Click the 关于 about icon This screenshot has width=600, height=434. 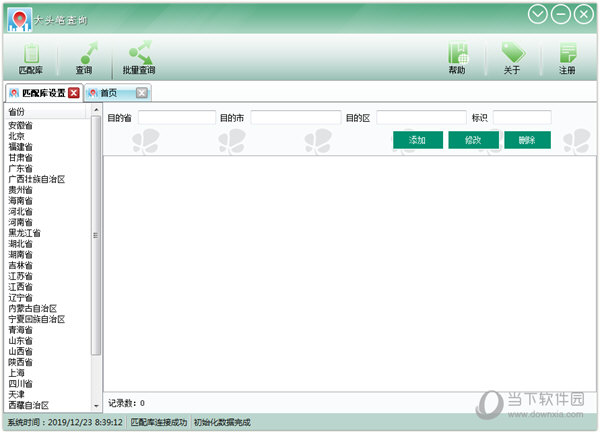512,58
